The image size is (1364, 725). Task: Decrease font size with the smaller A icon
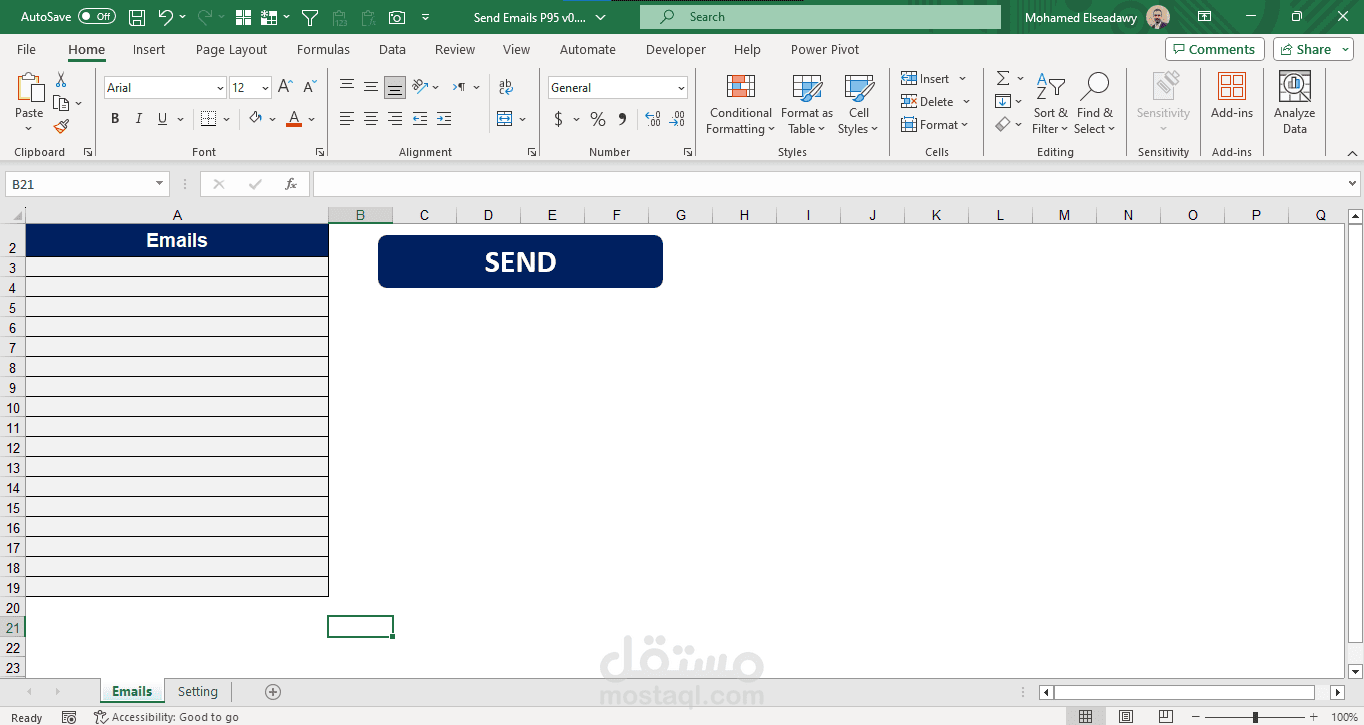coord(309,88)
